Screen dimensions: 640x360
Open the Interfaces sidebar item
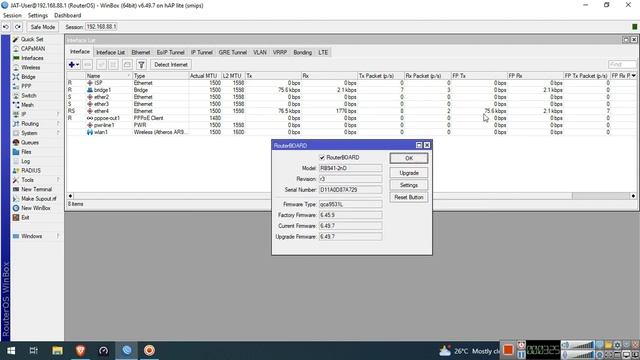tap(32, 58)
